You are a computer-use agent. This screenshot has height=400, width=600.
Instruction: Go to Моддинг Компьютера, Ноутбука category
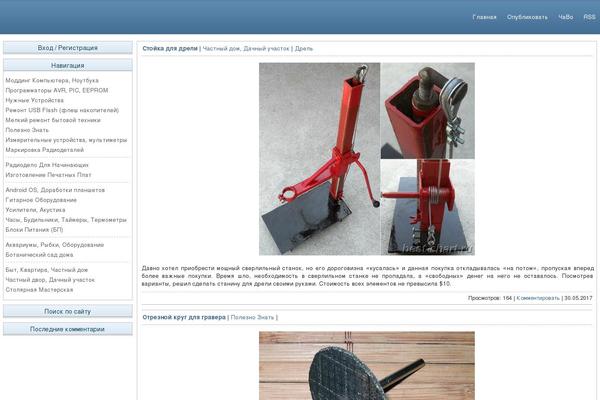[52, 80]
